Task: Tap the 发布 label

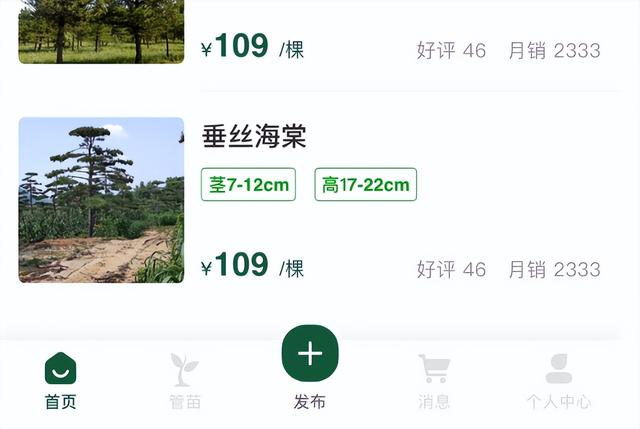Action: pyautogui.click(x=310, y=402)
